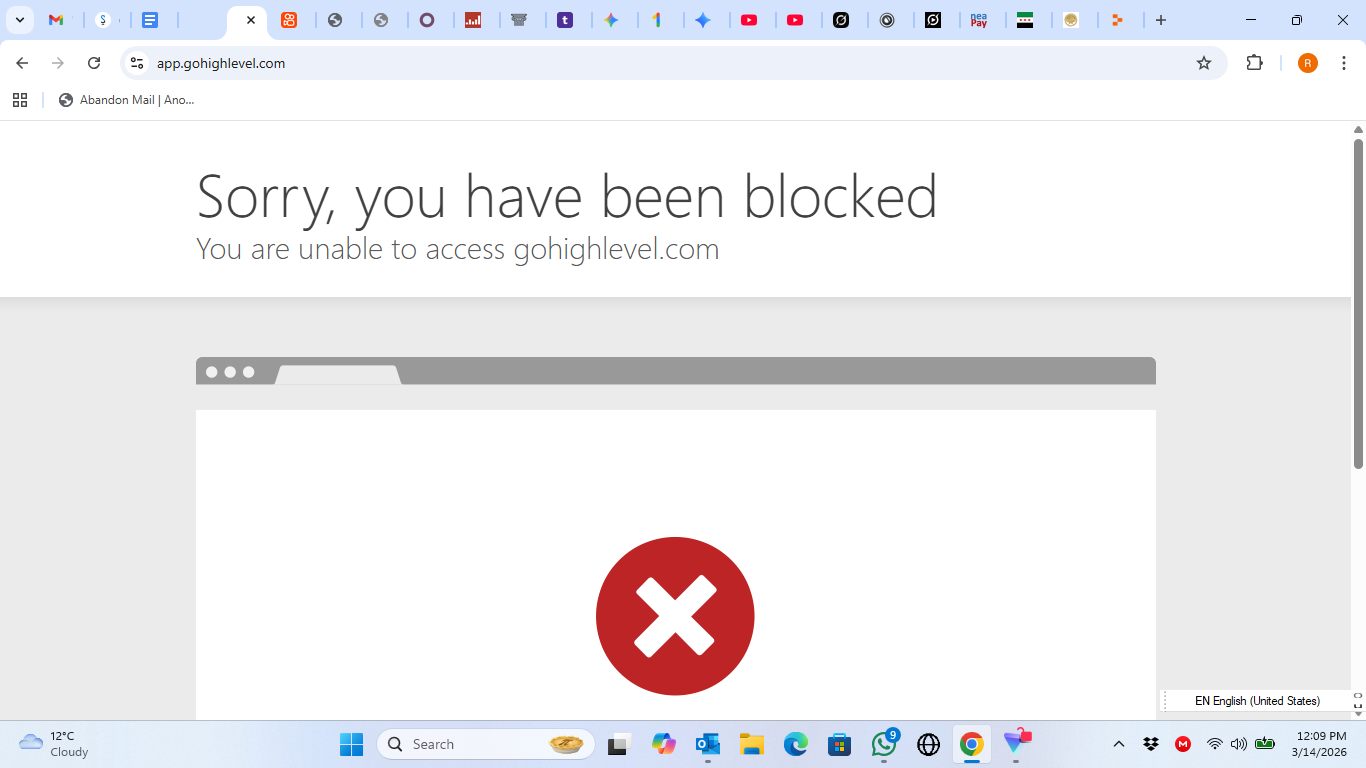
Task: Open WhatsApp from the taskbar
Action: click(x=884, y=744)
